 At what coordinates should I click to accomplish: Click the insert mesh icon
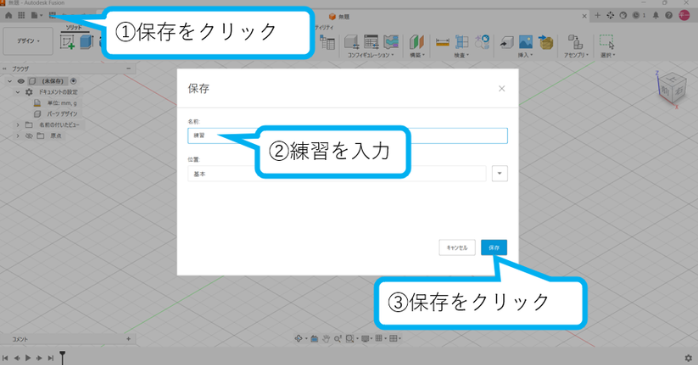[545, 42]
